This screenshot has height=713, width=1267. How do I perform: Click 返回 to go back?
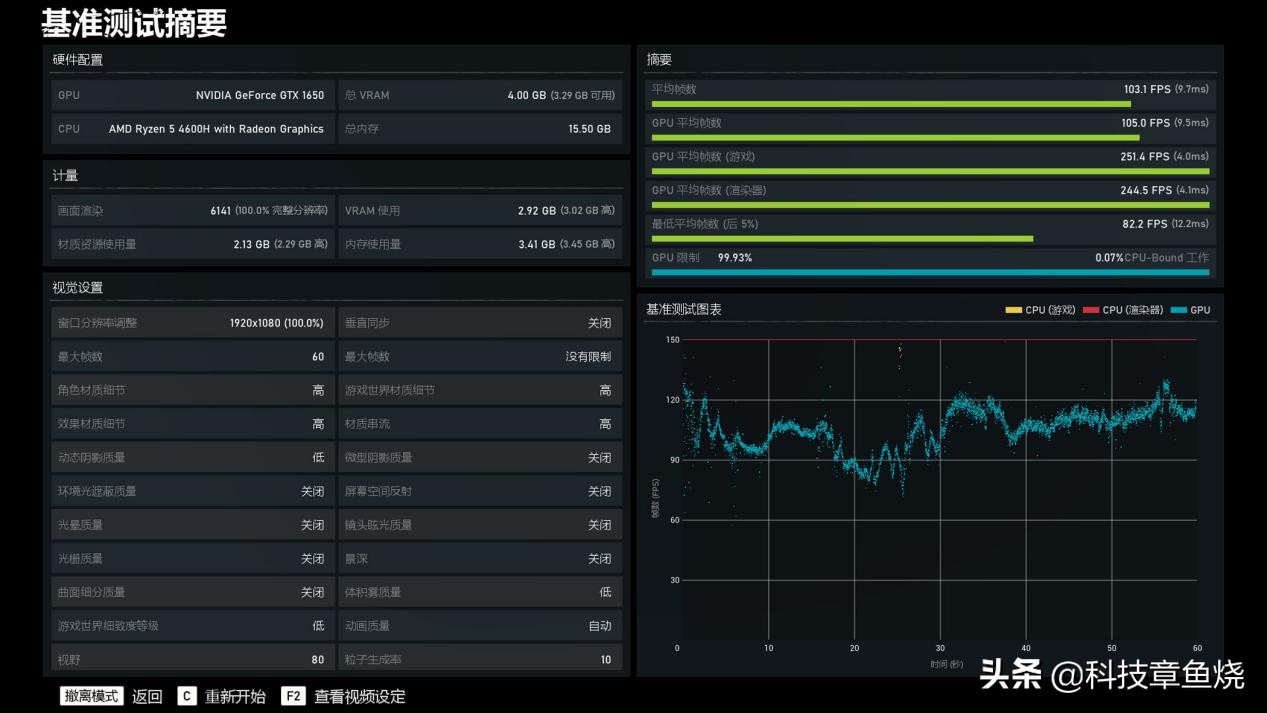(147, 696)
